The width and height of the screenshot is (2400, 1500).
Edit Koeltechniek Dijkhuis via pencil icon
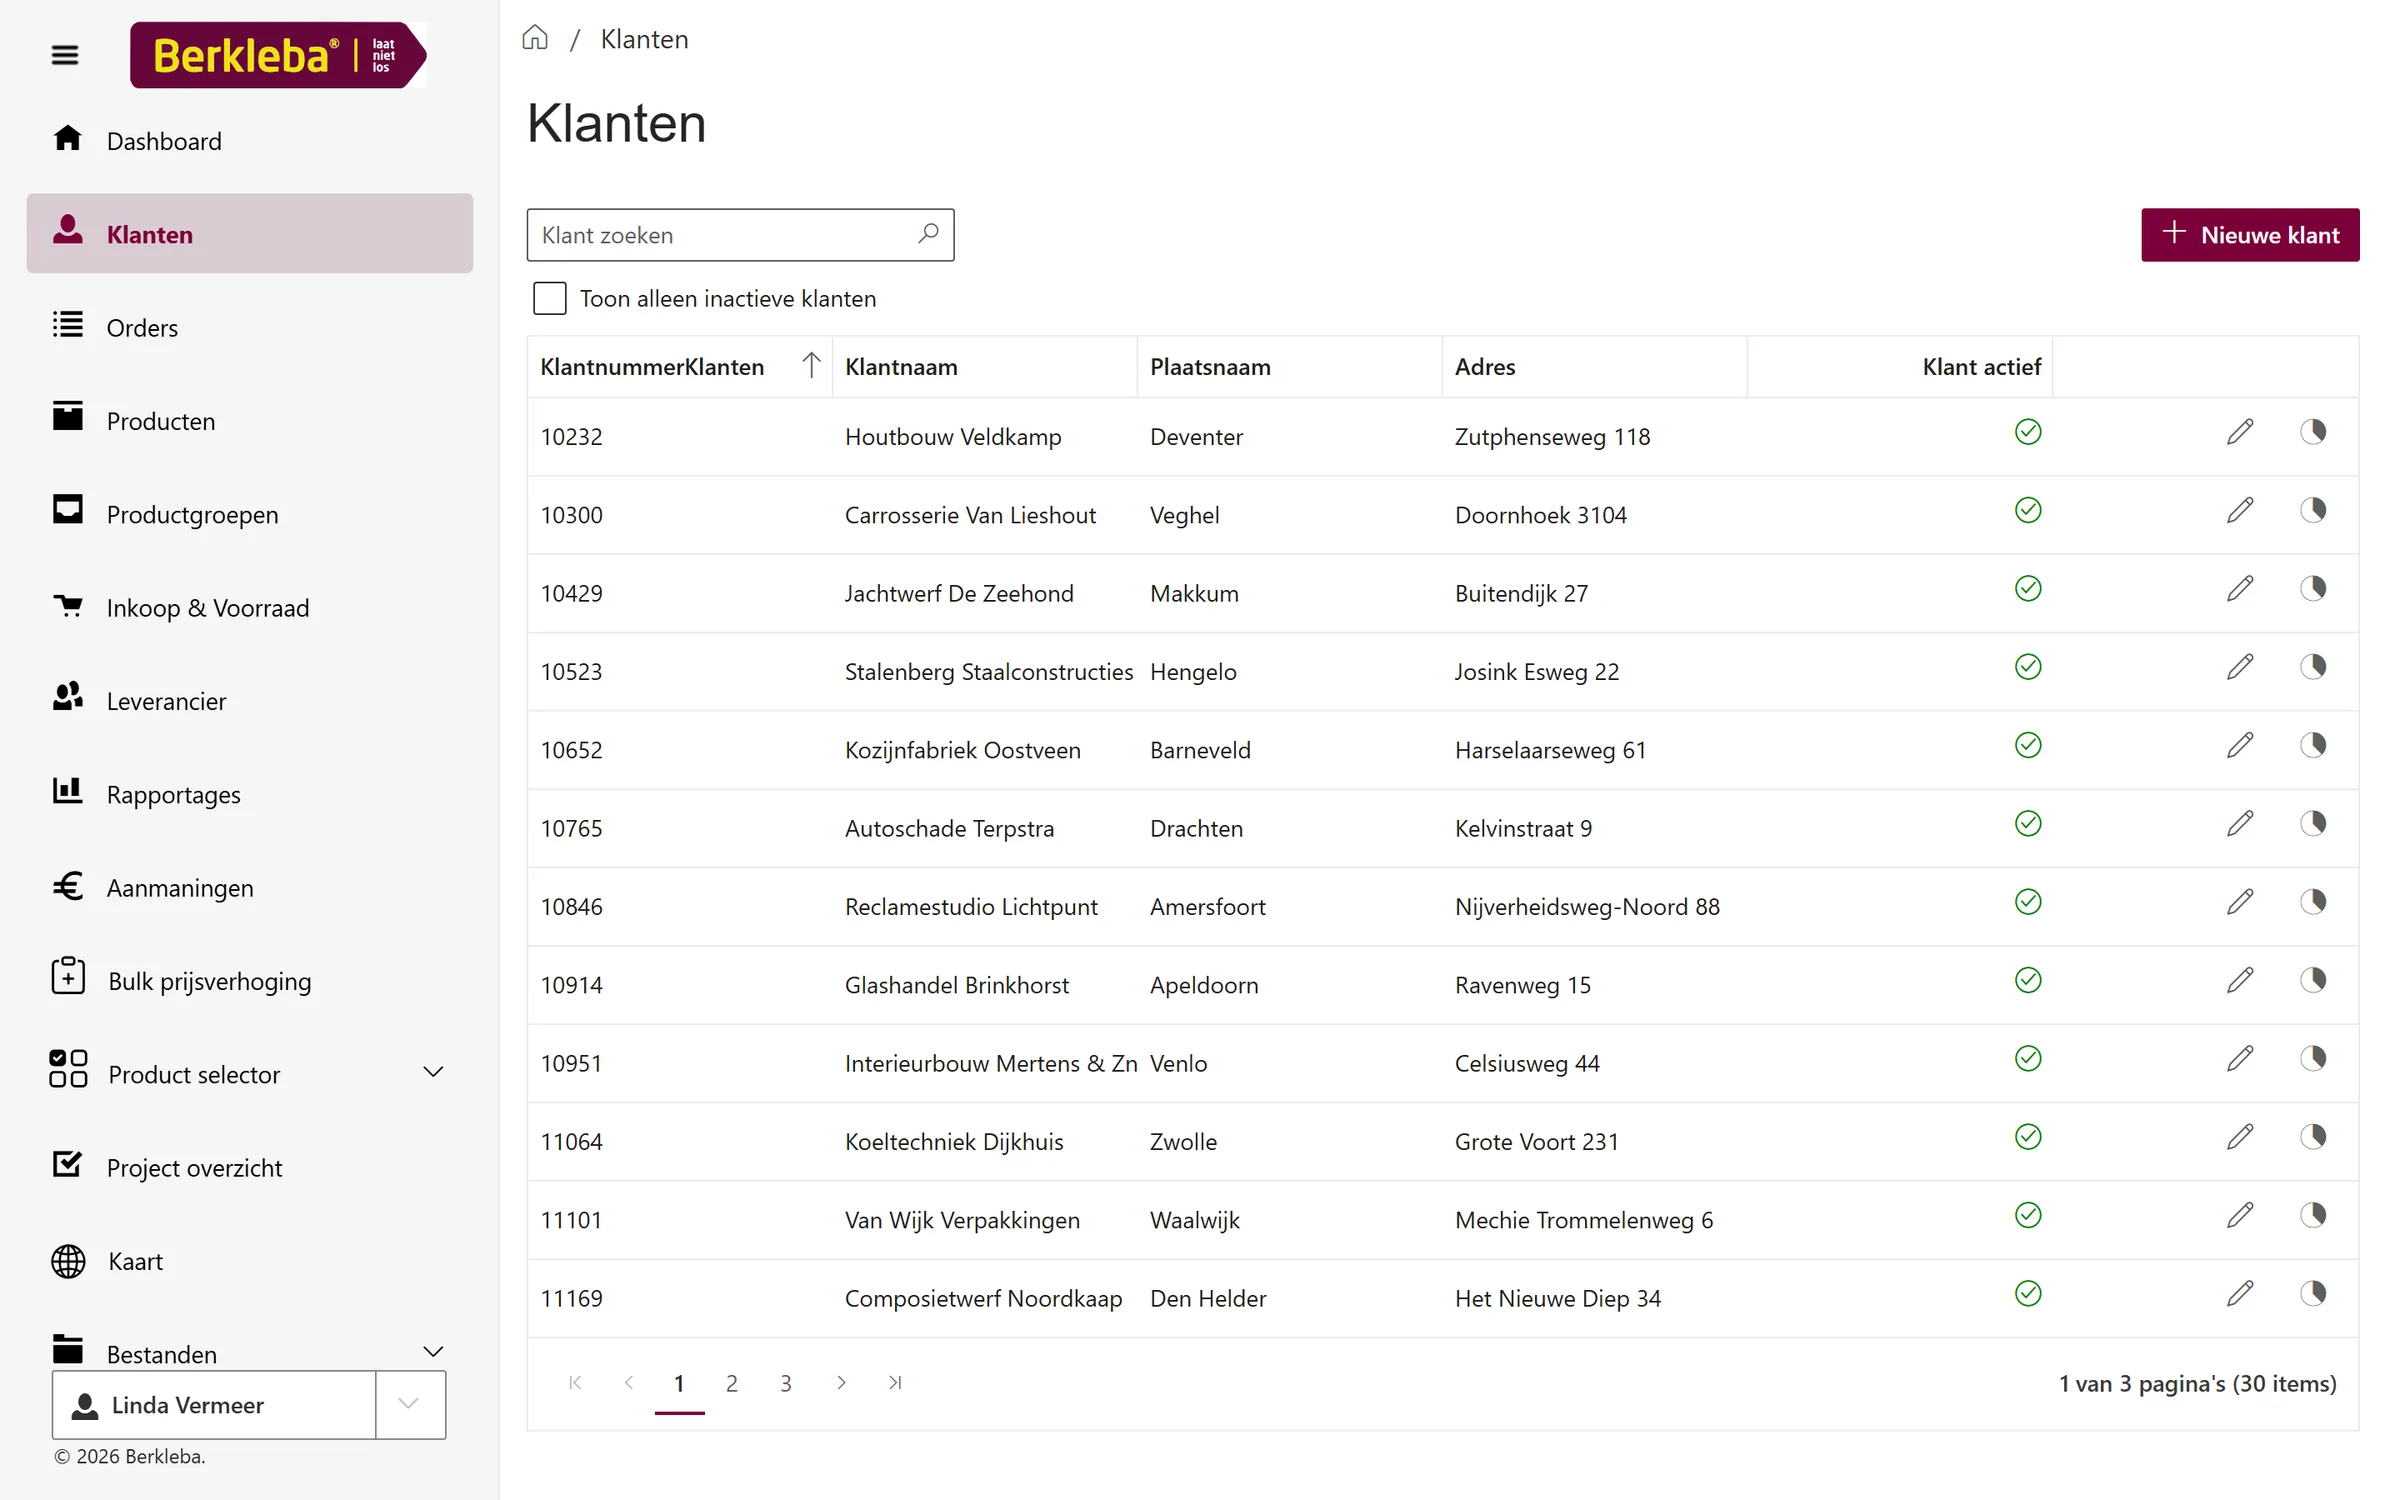(x=2240, y=1137)
